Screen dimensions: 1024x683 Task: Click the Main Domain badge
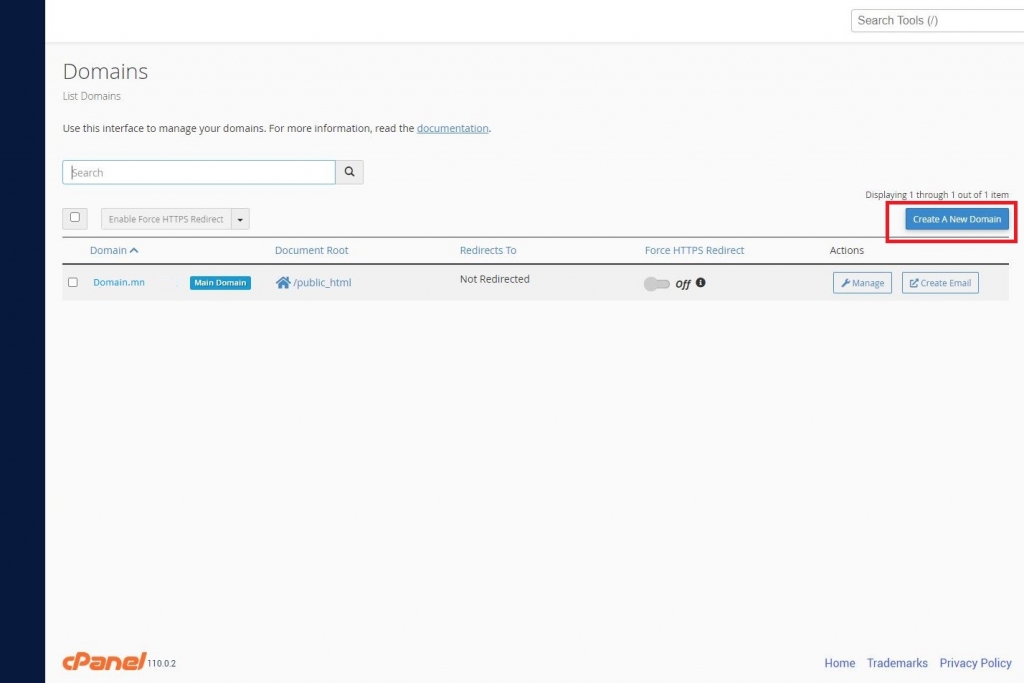pyautogui.click(x=220, y=283)
